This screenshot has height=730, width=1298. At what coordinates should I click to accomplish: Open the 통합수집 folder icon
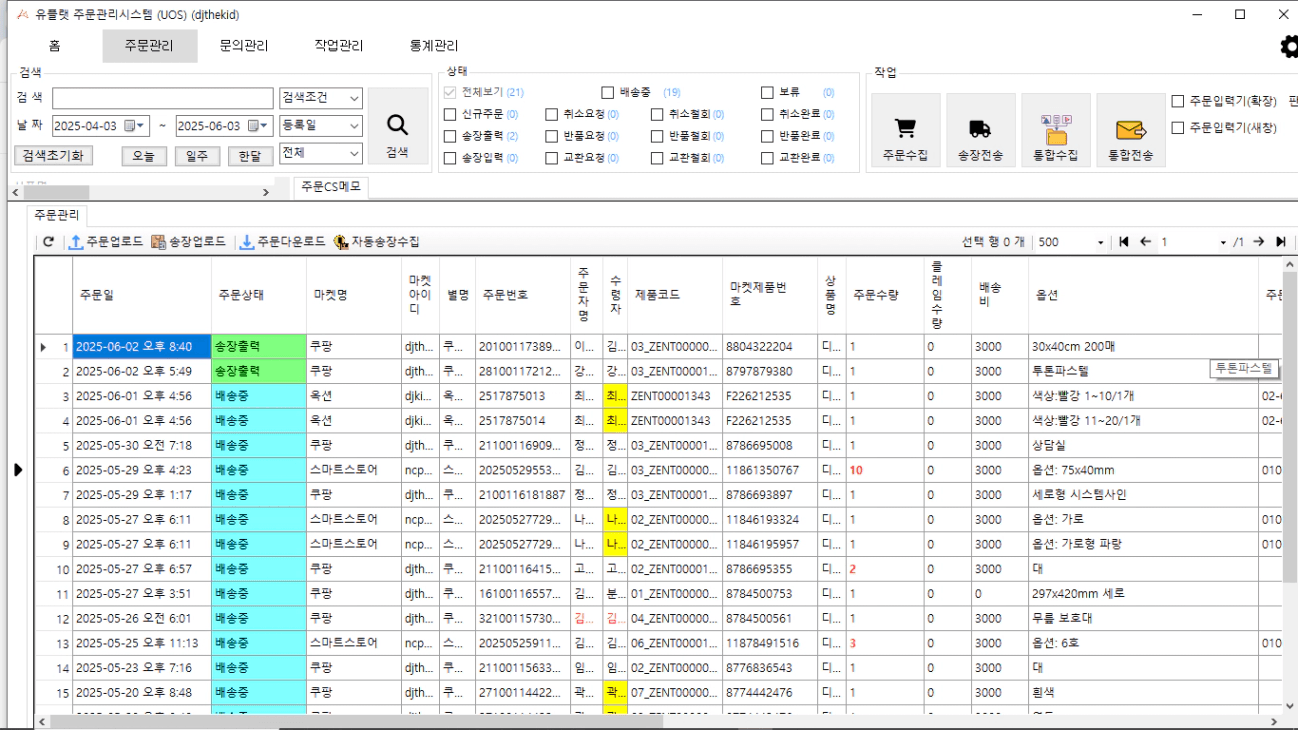pyautogui.click(x=1055, y=129)
